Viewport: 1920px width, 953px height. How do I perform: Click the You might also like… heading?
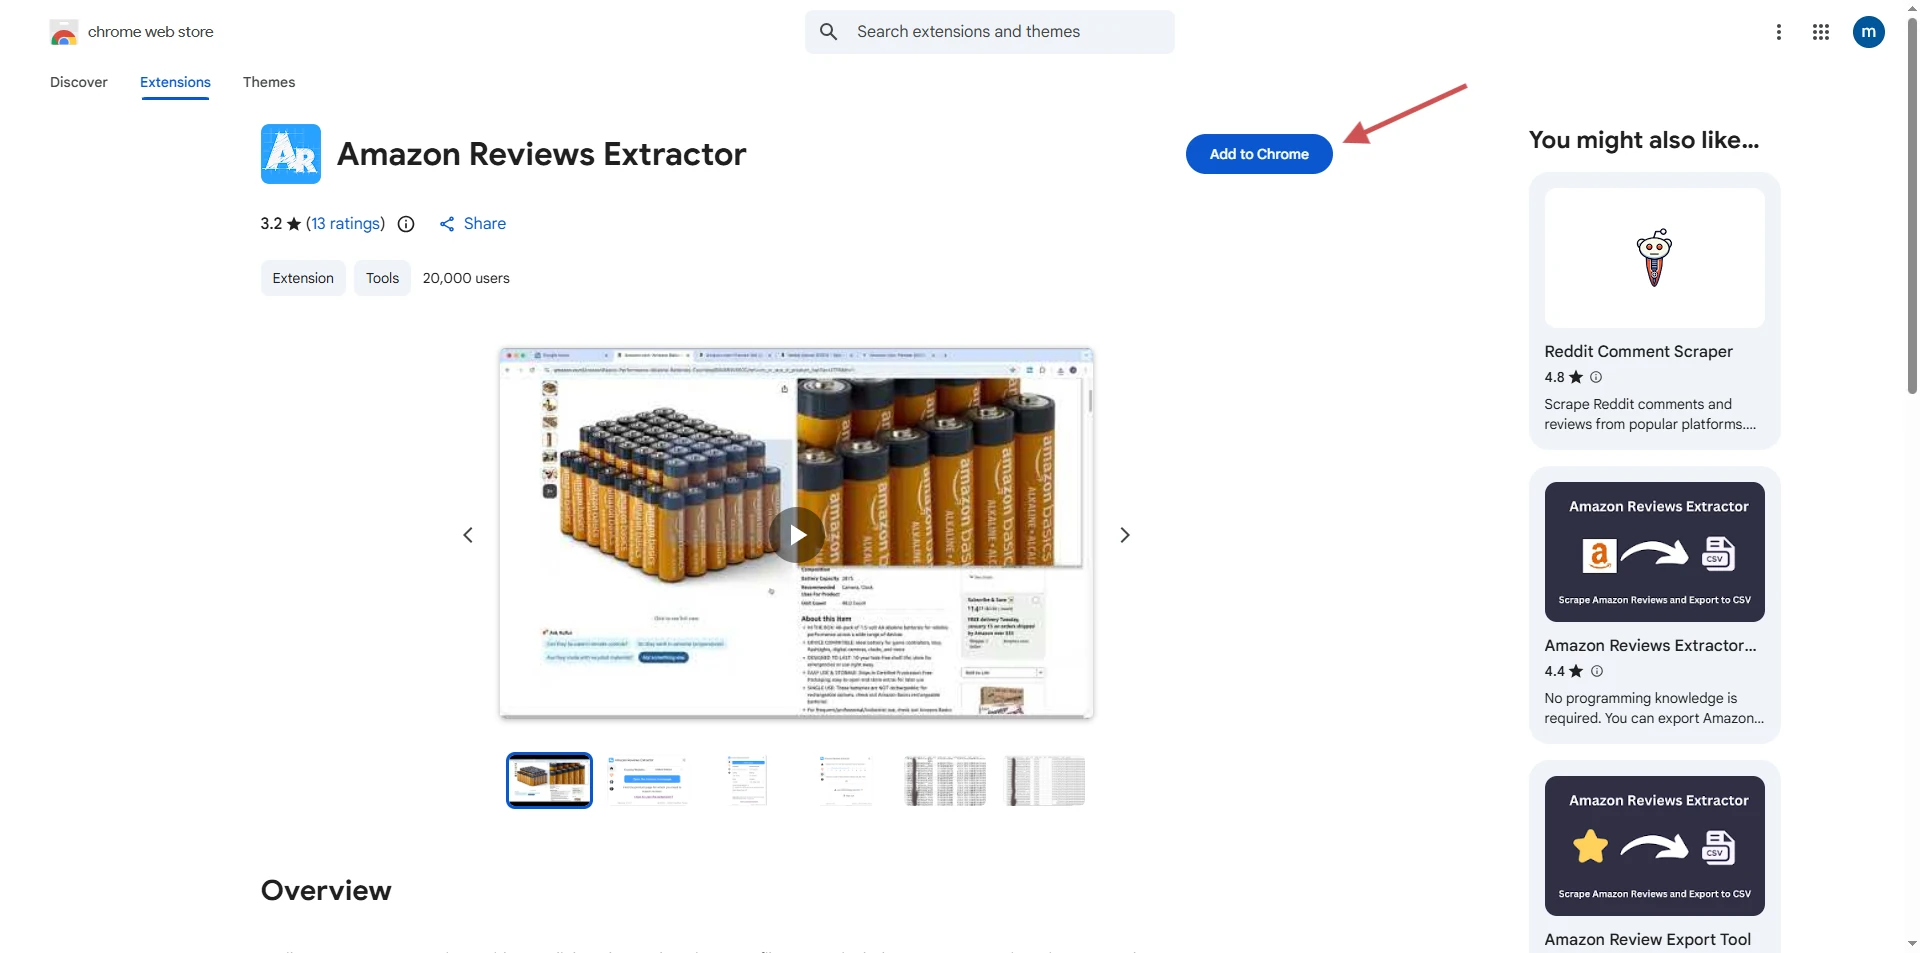[1643, 140]
